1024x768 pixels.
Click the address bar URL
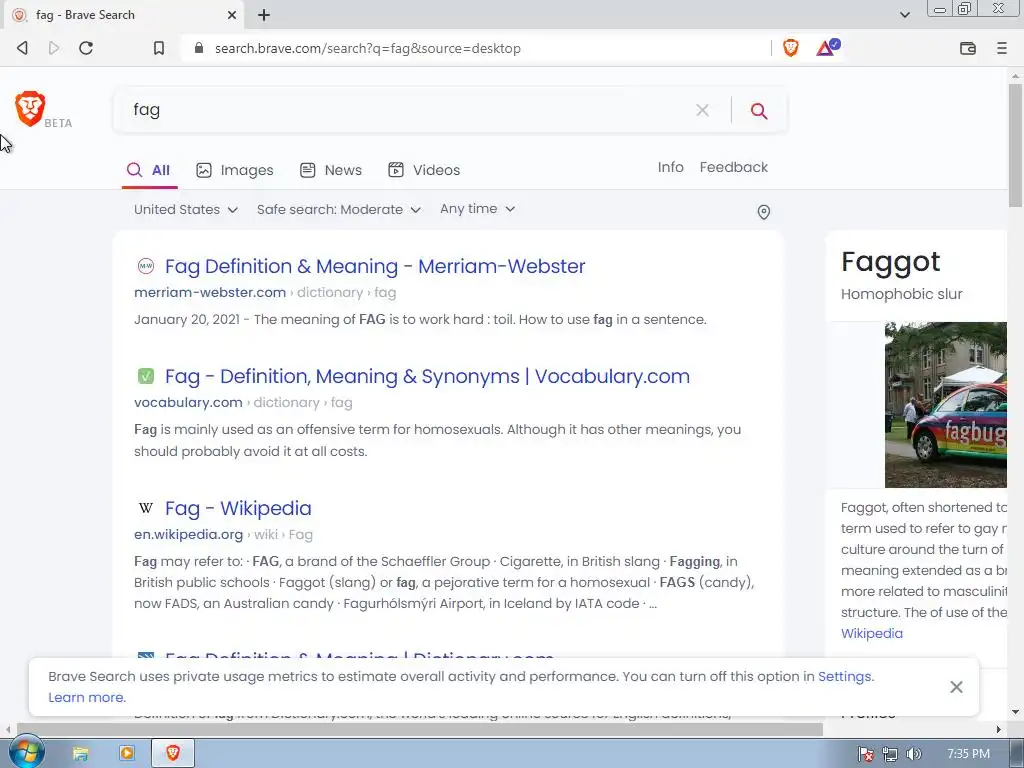[368, 48]
